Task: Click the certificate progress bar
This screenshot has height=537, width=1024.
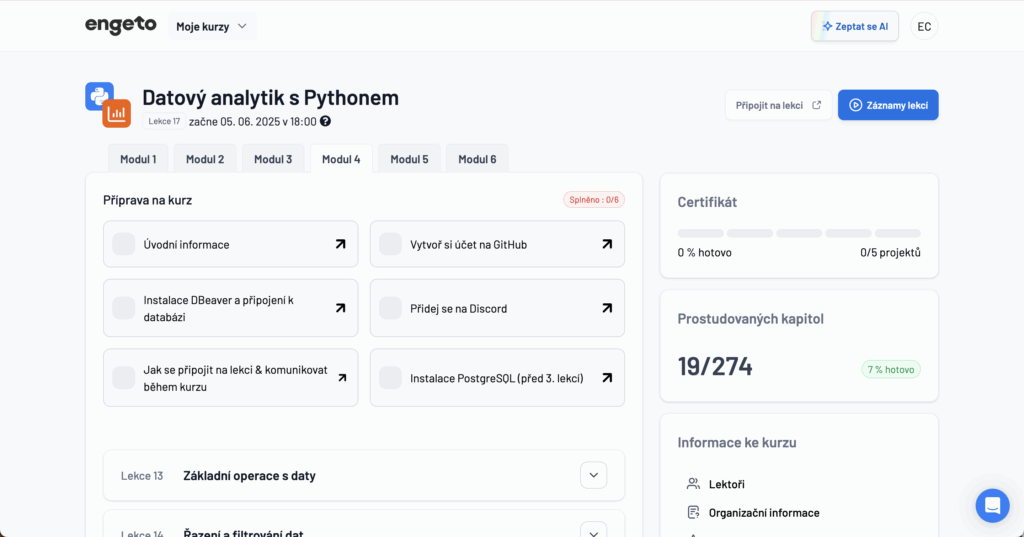Action: tap(799, 233)
